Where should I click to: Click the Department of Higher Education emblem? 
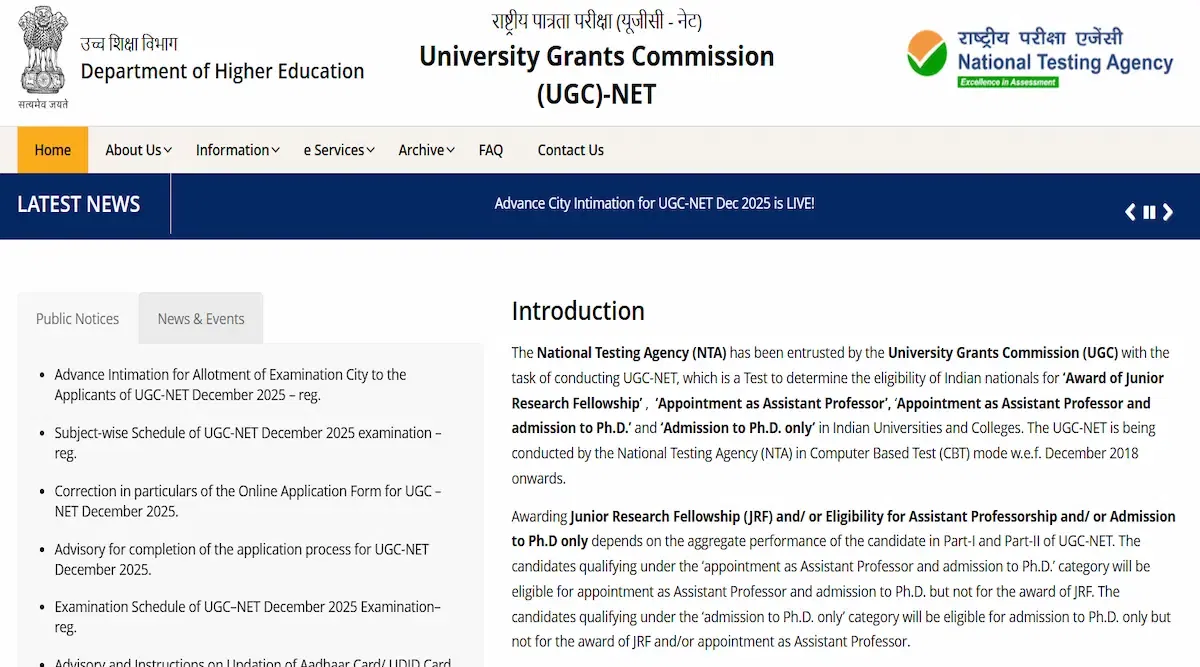pos(42,50)
